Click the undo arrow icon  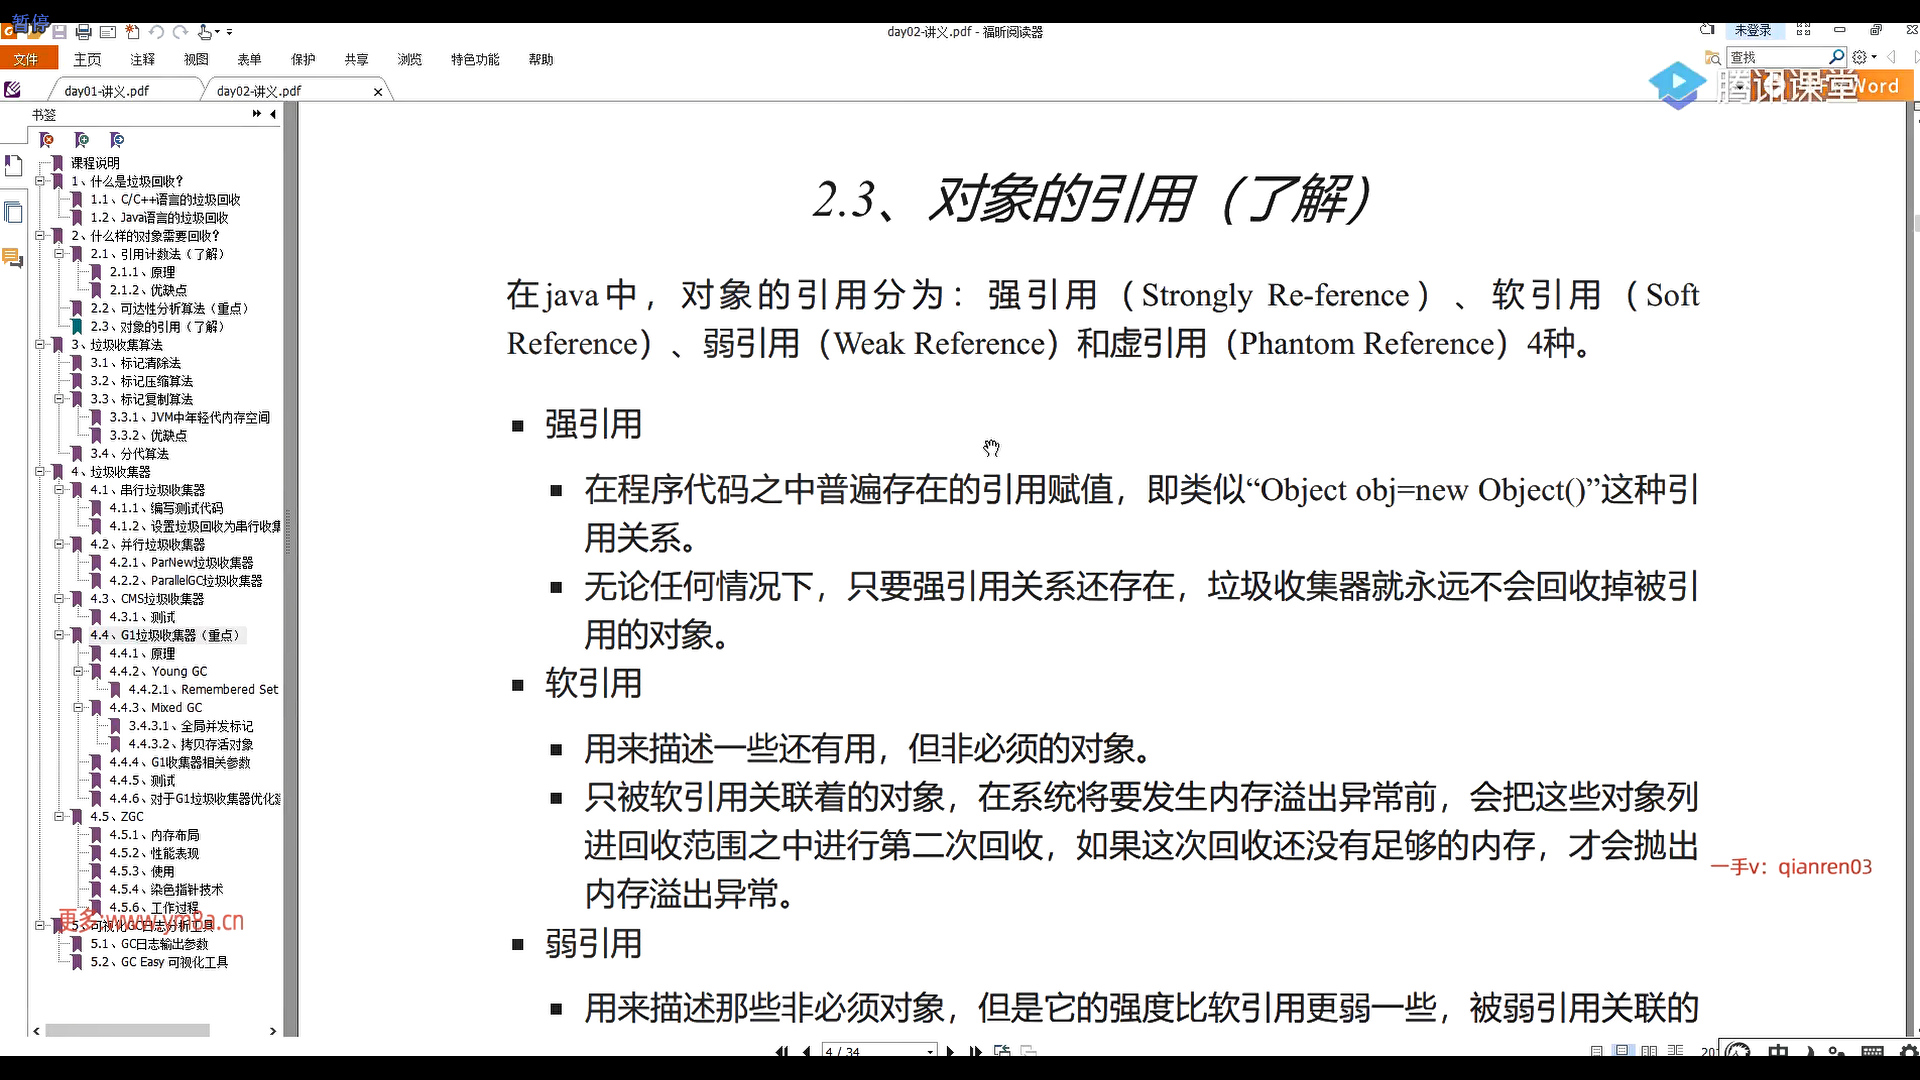[x=157, y=32]
